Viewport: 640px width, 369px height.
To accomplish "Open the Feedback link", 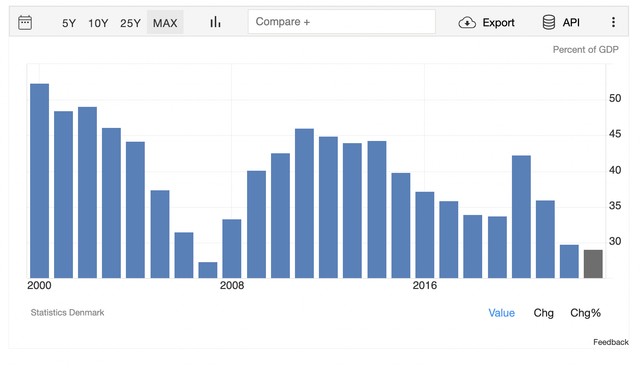I will (x=611, y=342).
